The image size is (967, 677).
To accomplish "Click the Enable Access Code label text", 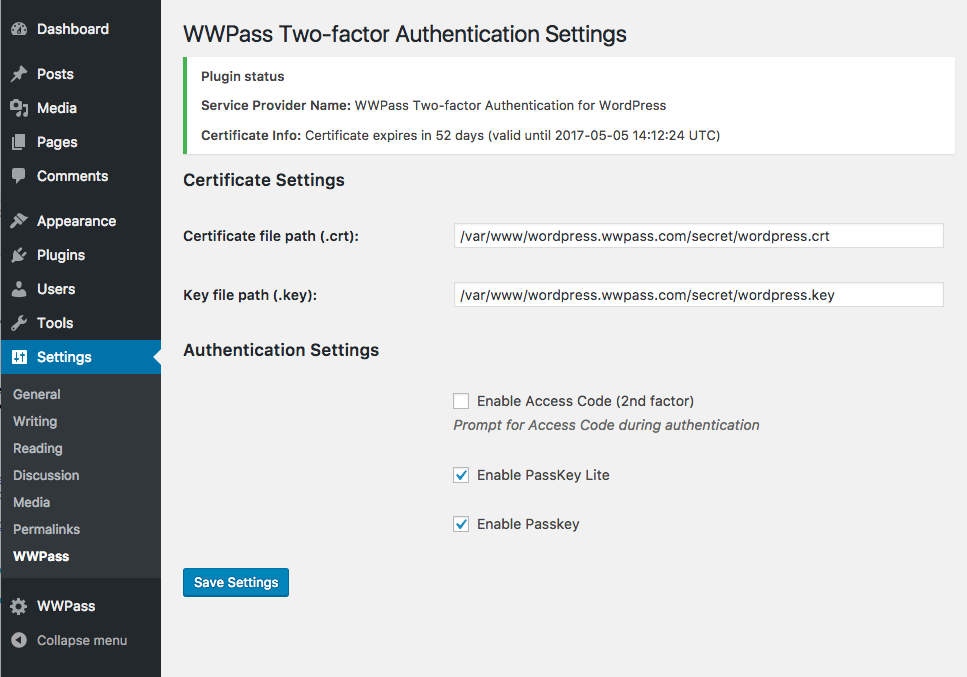I will click(585, 401).
